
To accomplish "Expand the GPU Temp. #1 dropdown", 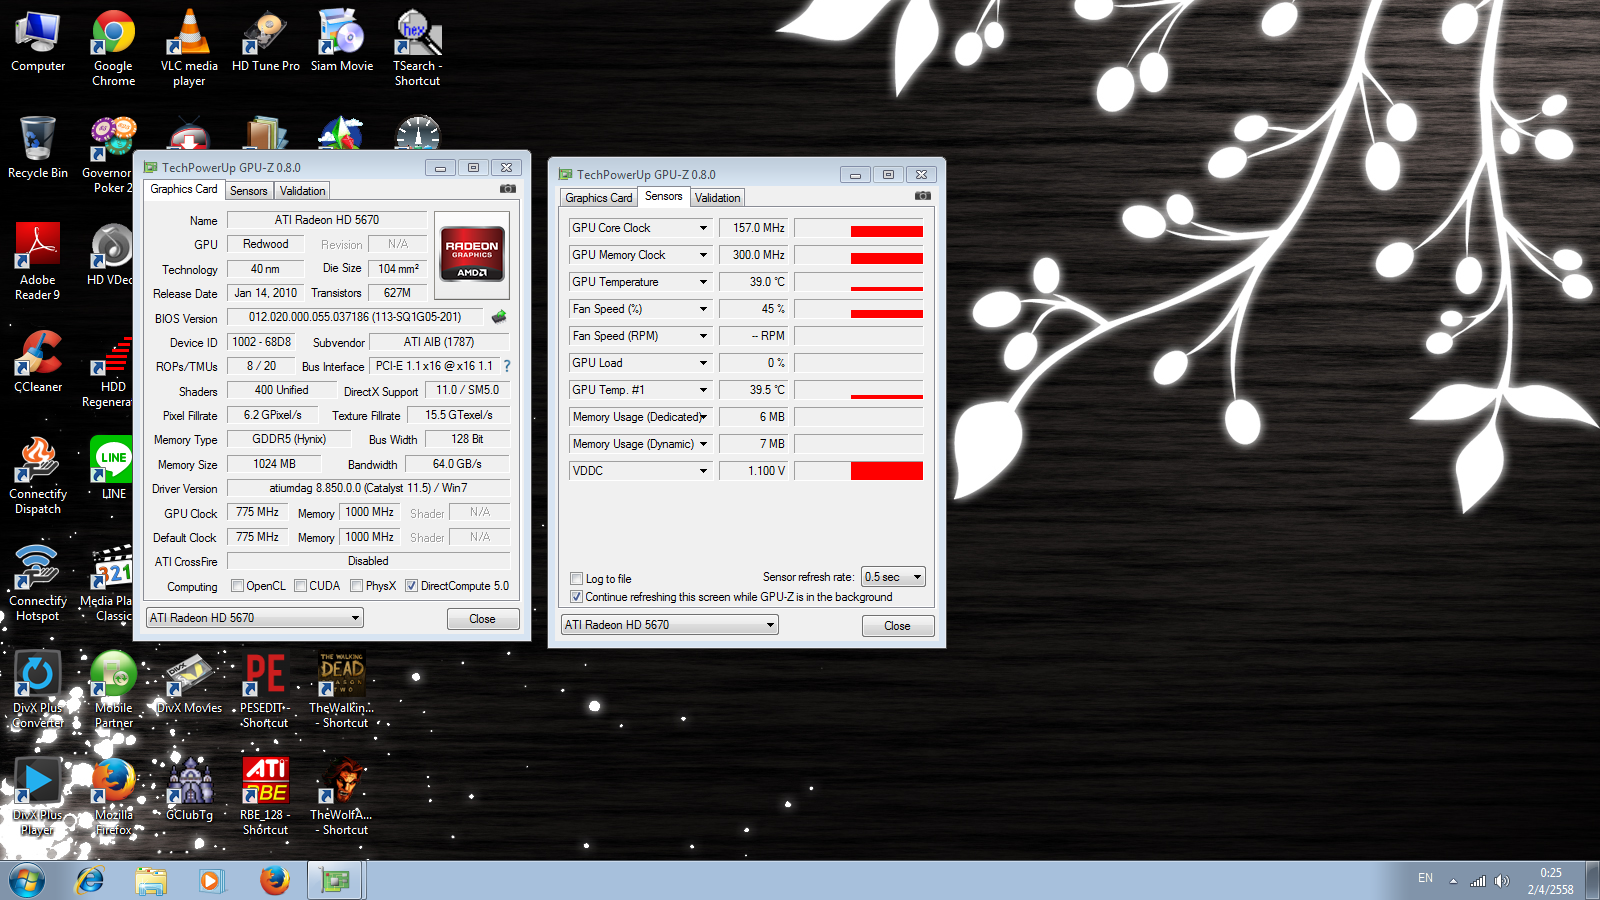I will click(703, 390).
